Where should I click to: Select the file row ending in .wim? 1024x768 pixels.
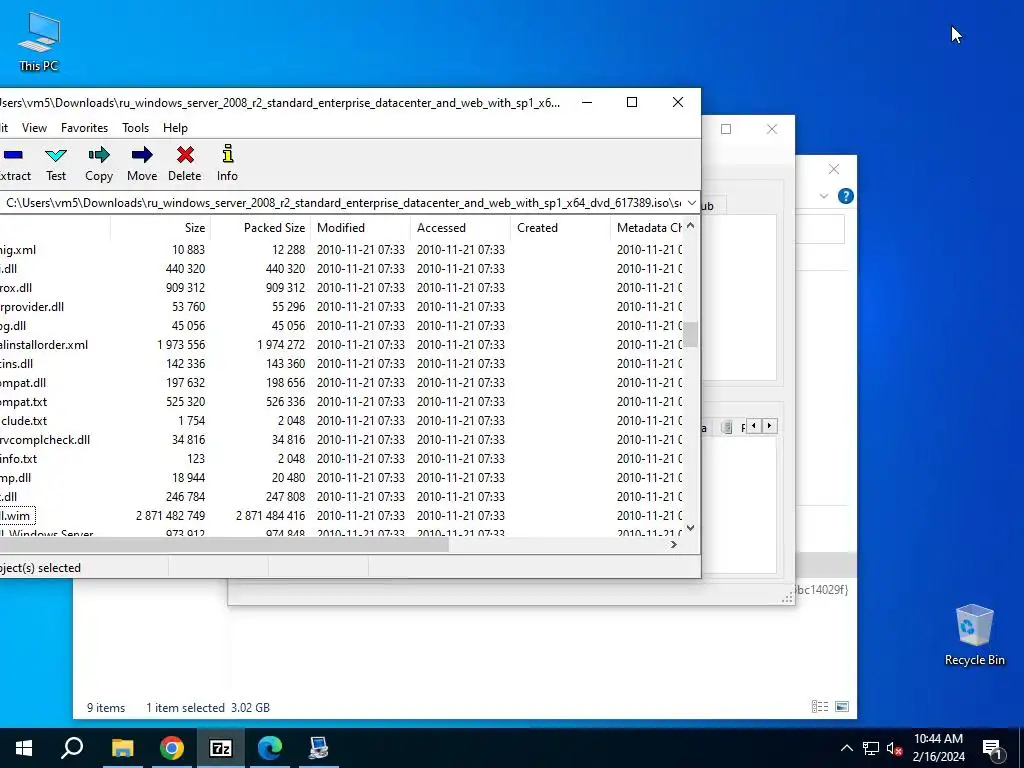(x=341, y=516)
